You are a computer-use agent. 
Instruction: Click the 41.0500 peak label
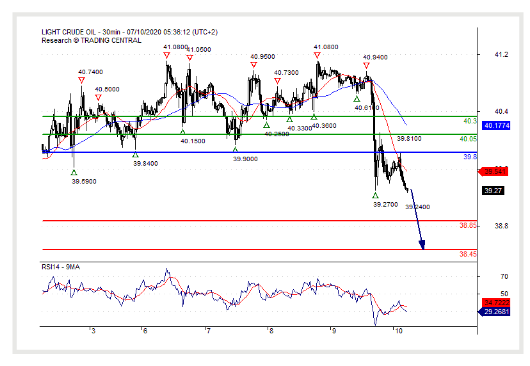coord(199,50)
